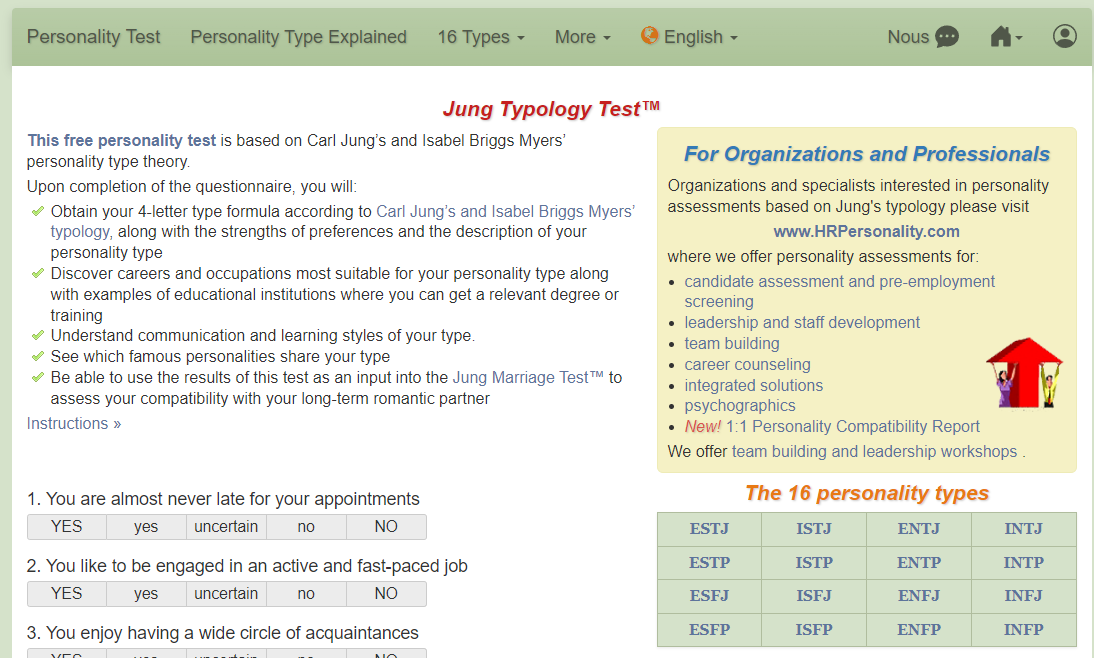The height and width of the screenshot is (658, 1094).
Task: Expand the More dropdown menu
Action: (583, 37)
